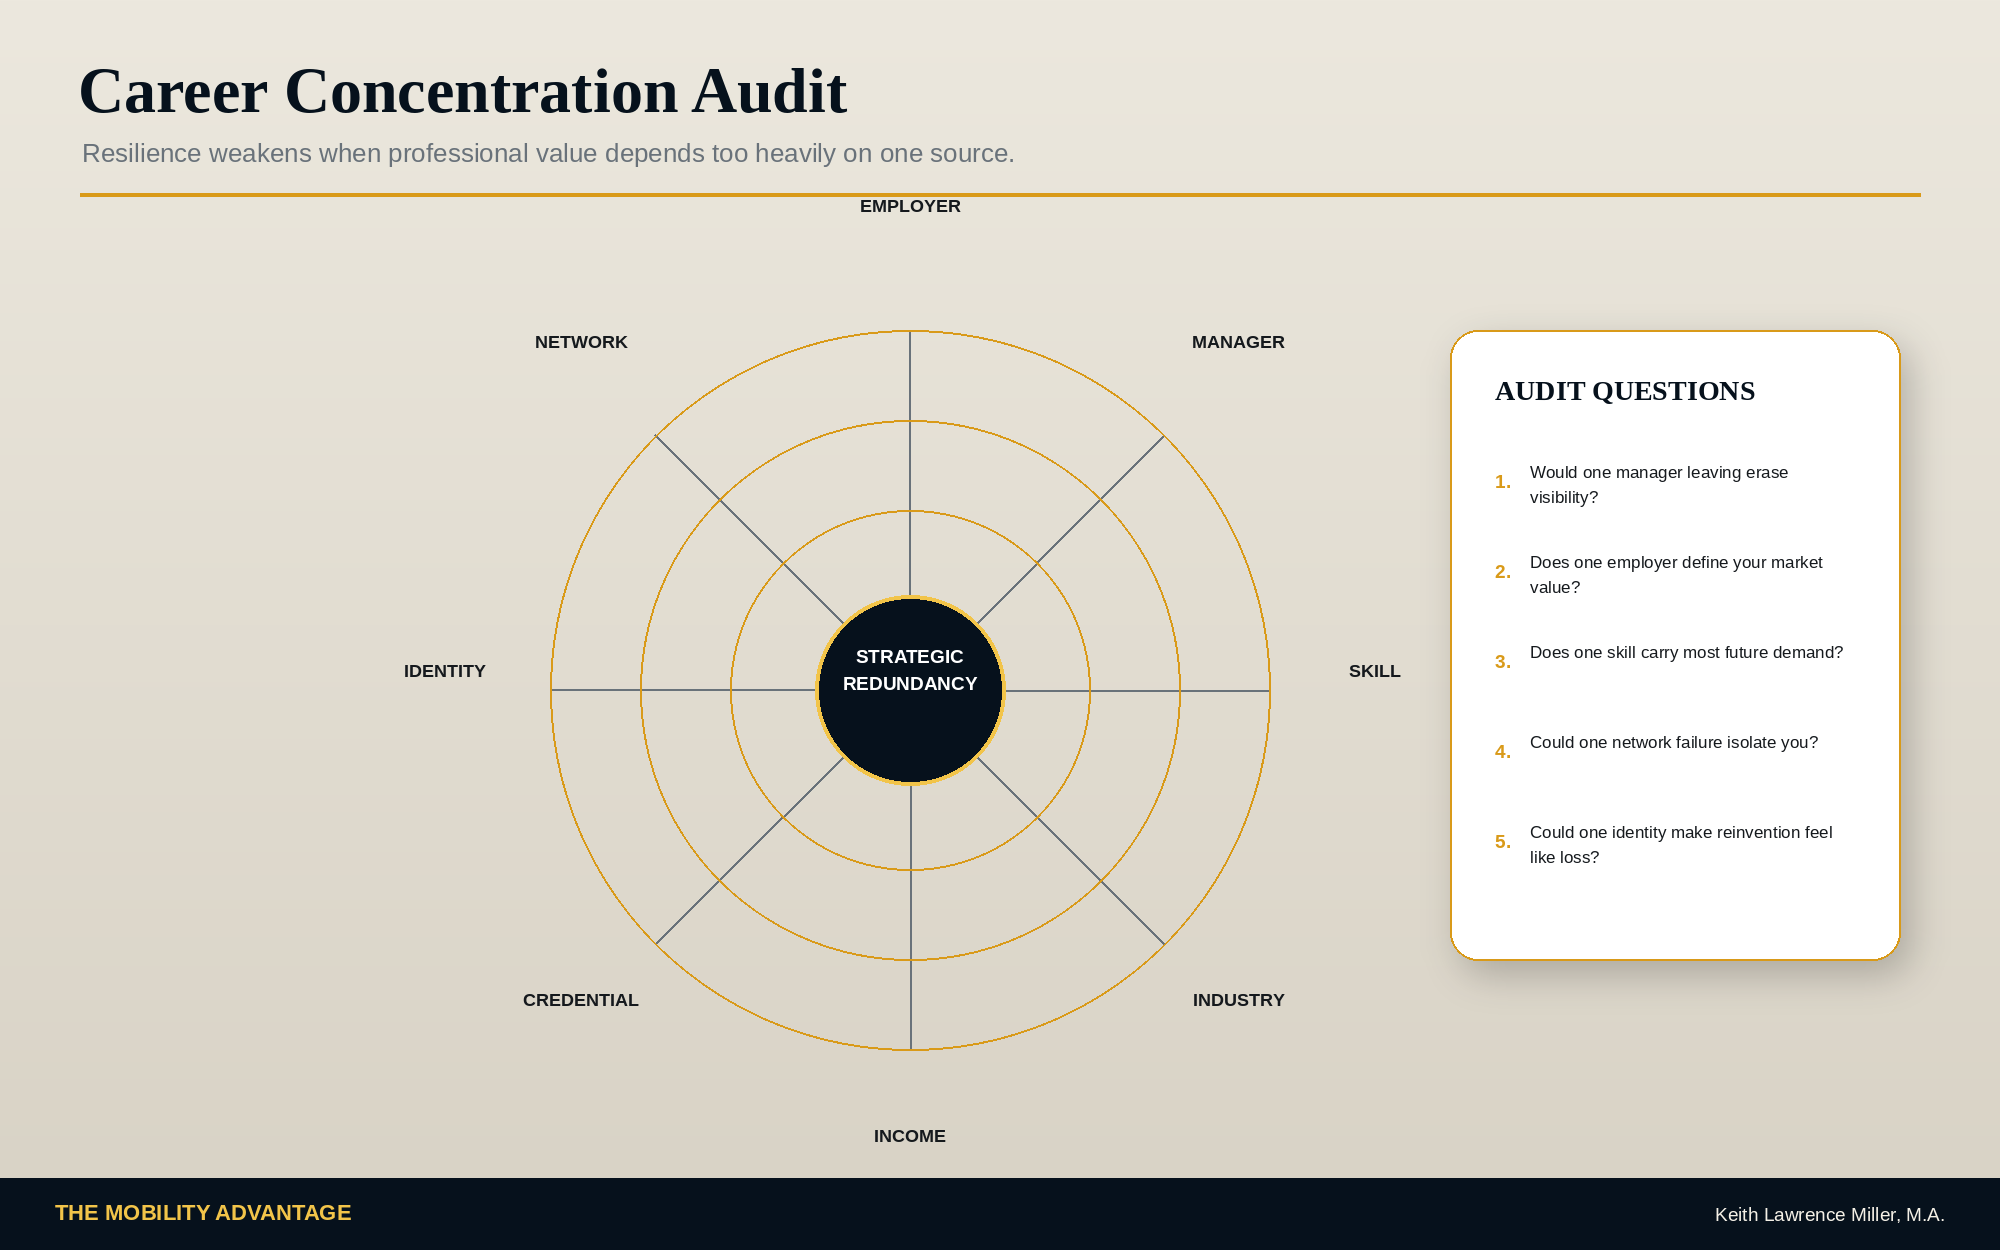Select the 'Keith Lawrence Miller, M.A.' author credit
Image resolution: width=2000 pixels, height=1250 pixels.
1829,1215
